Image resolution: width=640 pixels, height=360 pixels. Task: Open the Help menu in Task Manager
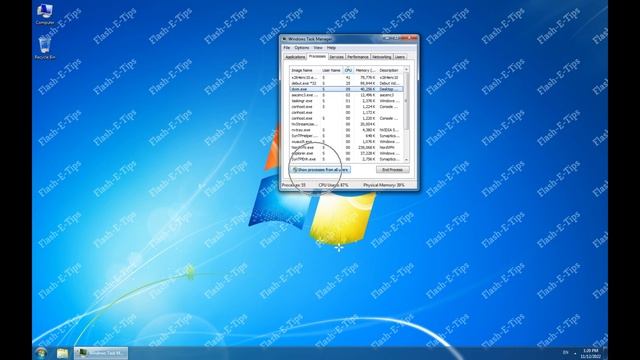tap(331, 48)
